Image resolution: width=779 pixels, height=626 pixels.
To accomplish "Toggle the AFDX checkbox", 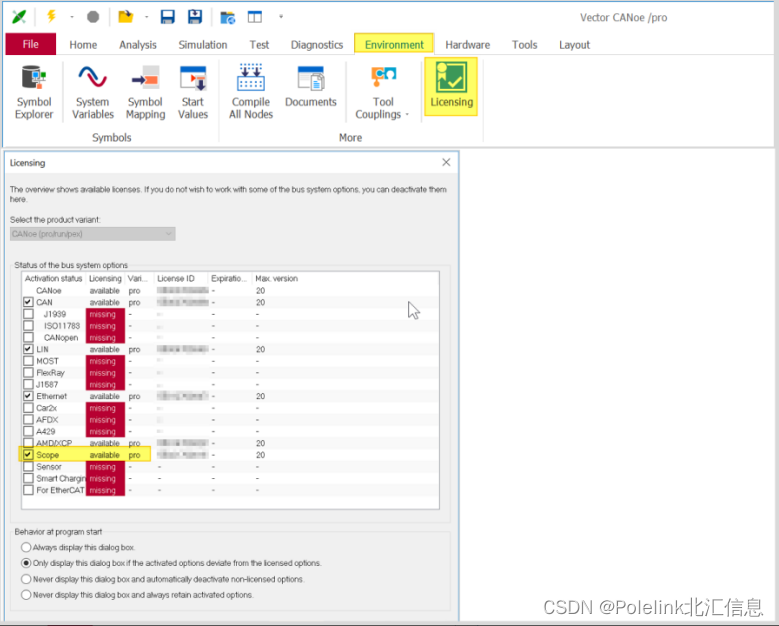I will (x=28, y=419).
